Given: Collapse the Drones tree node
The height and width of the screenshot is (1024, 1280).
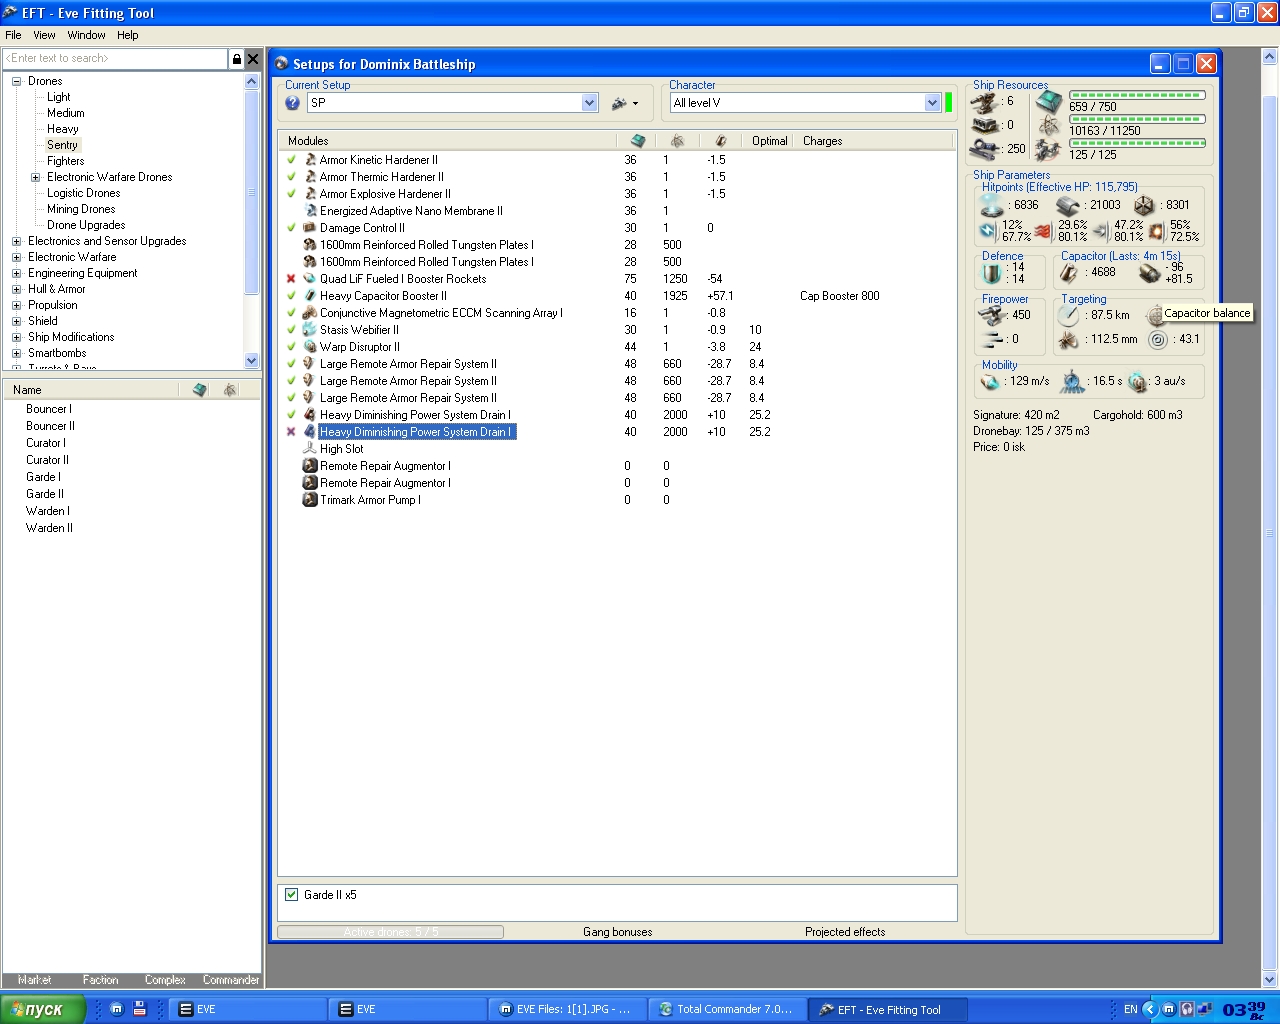Looking at the screenshot, I should click(x=17, y=81).
